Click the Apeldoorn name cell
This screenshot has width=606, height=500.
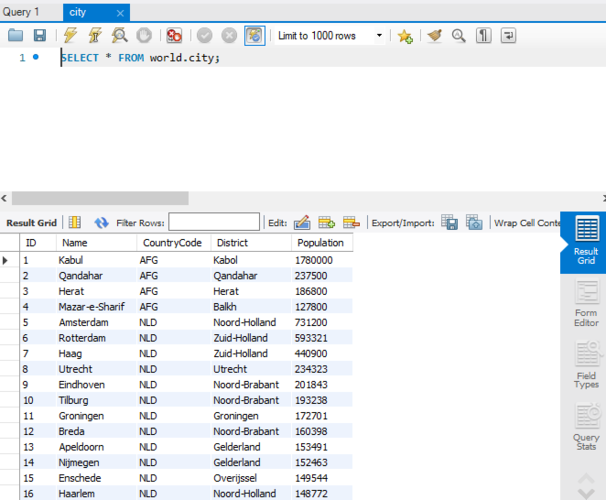97,447
